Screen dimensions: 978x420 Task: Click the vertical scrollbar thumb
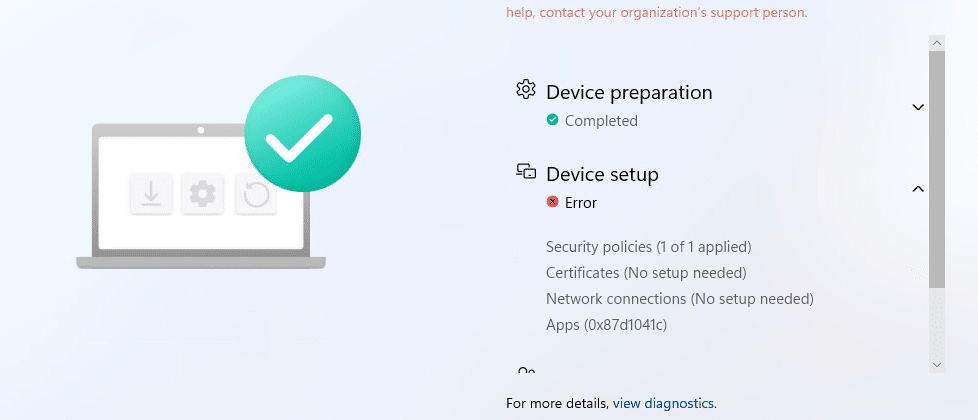937,170
